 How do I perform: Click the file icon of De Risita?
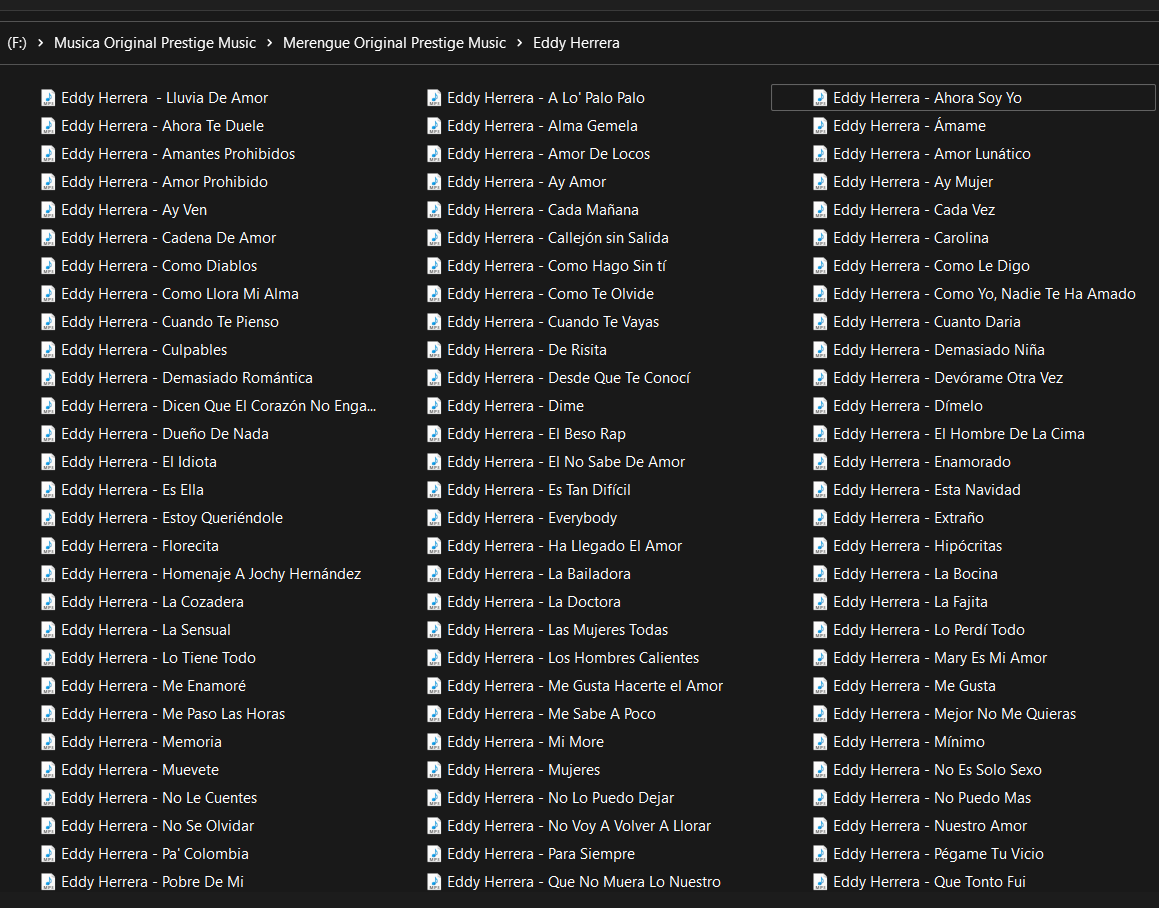point(434,350)
